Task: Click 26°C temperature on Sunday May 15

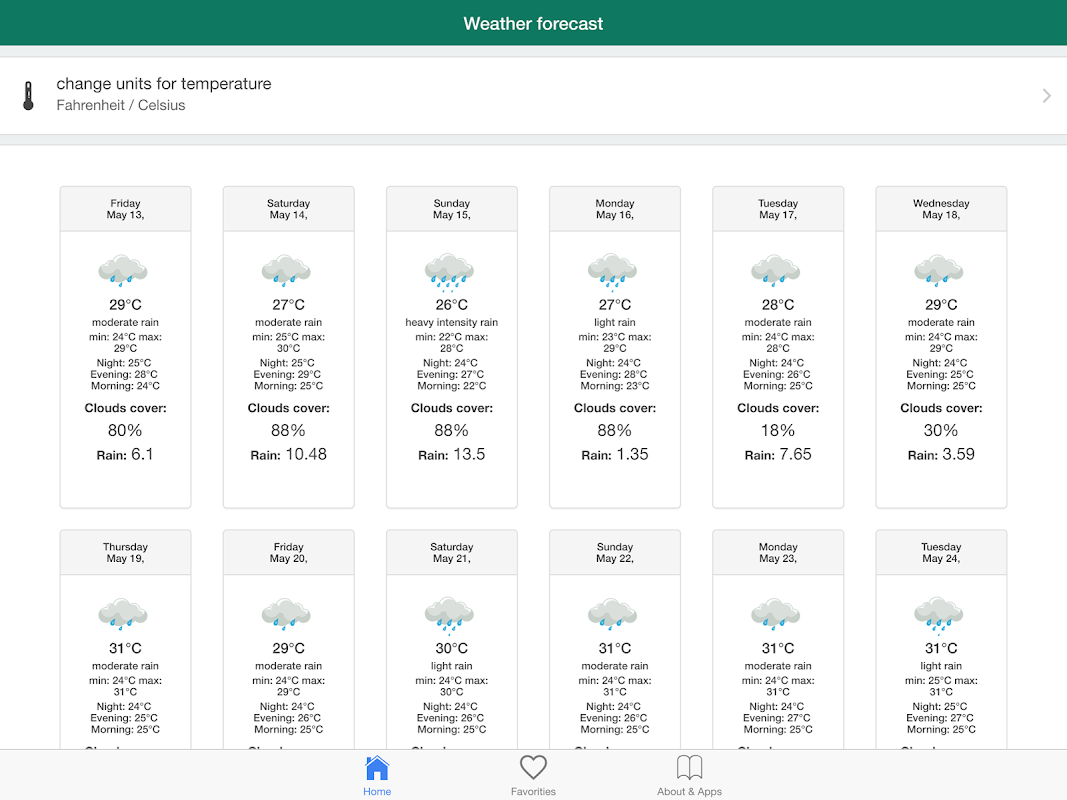Action: (x=452, y=305)
